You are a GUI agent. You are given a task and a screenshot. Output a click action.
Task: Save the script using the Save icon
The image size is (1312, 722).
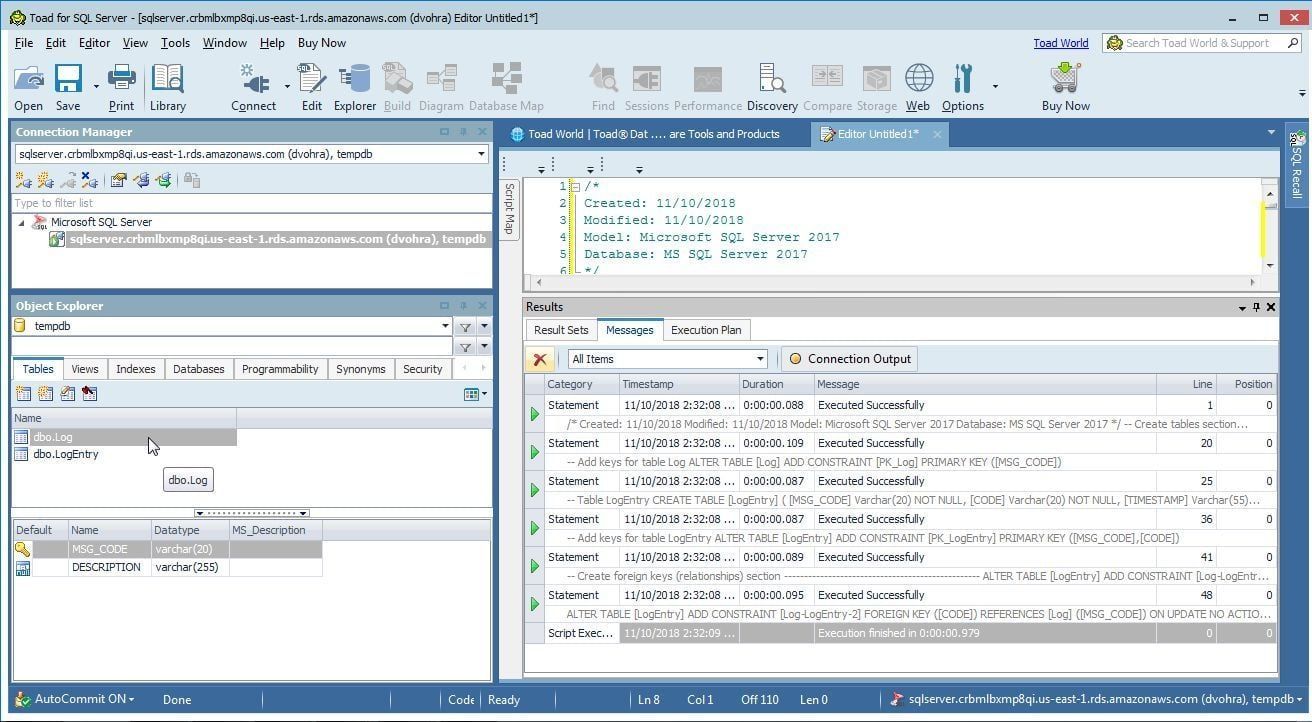coord(68,87)
